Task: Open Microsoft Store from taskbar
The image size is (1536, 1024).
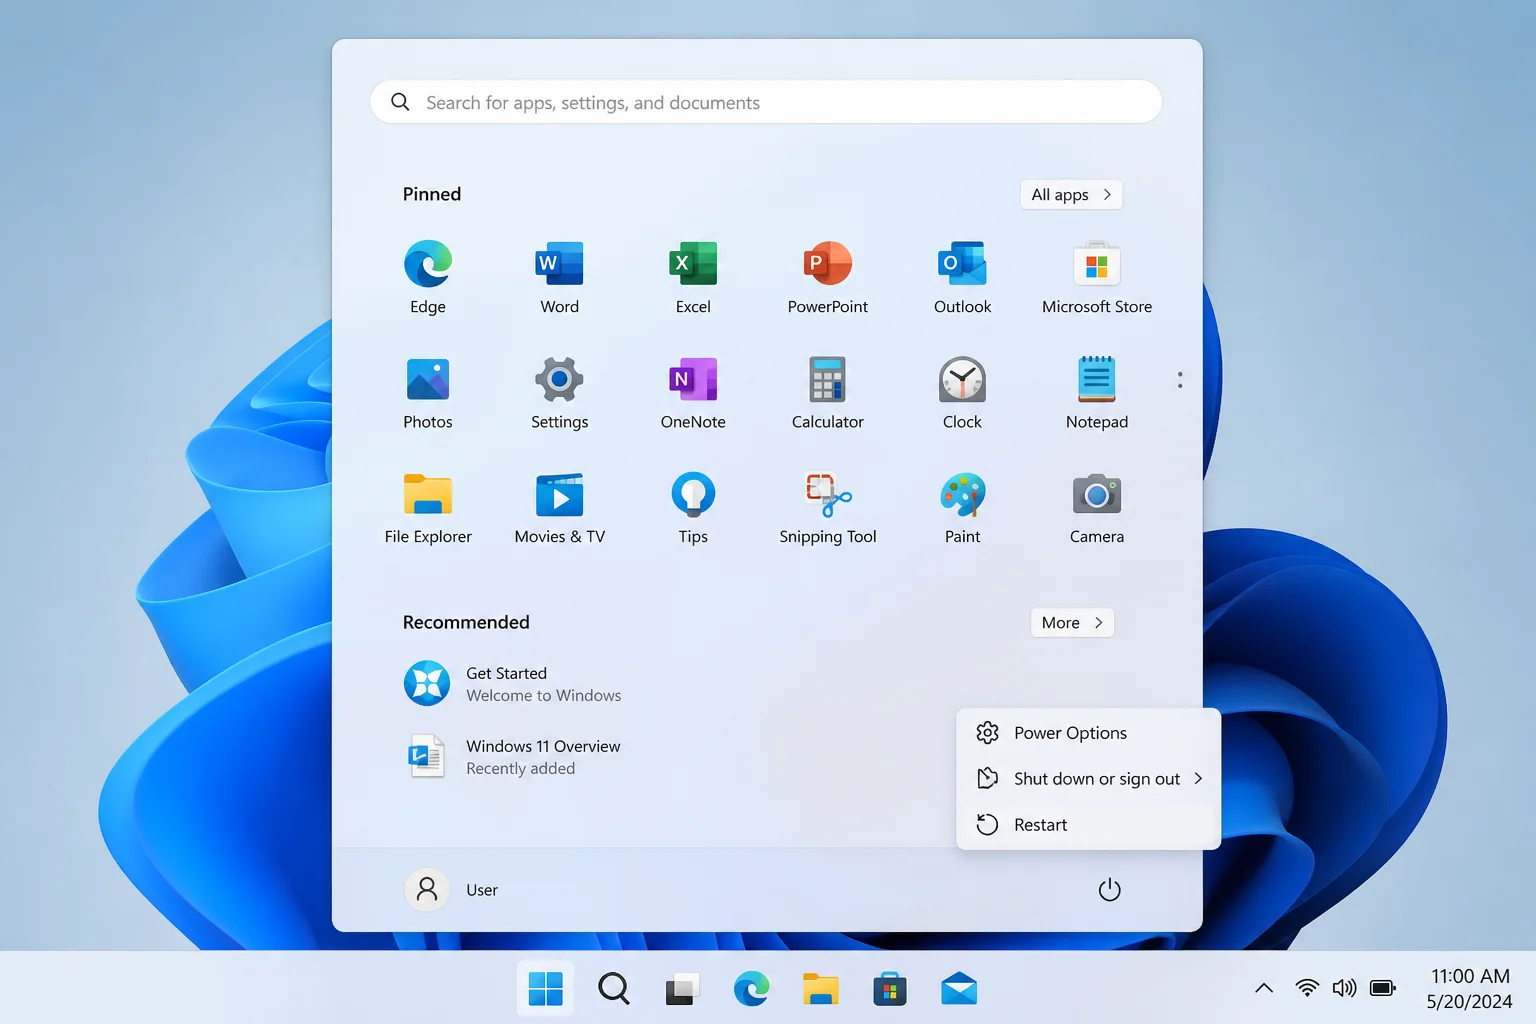Action: (x=889, y=989)
